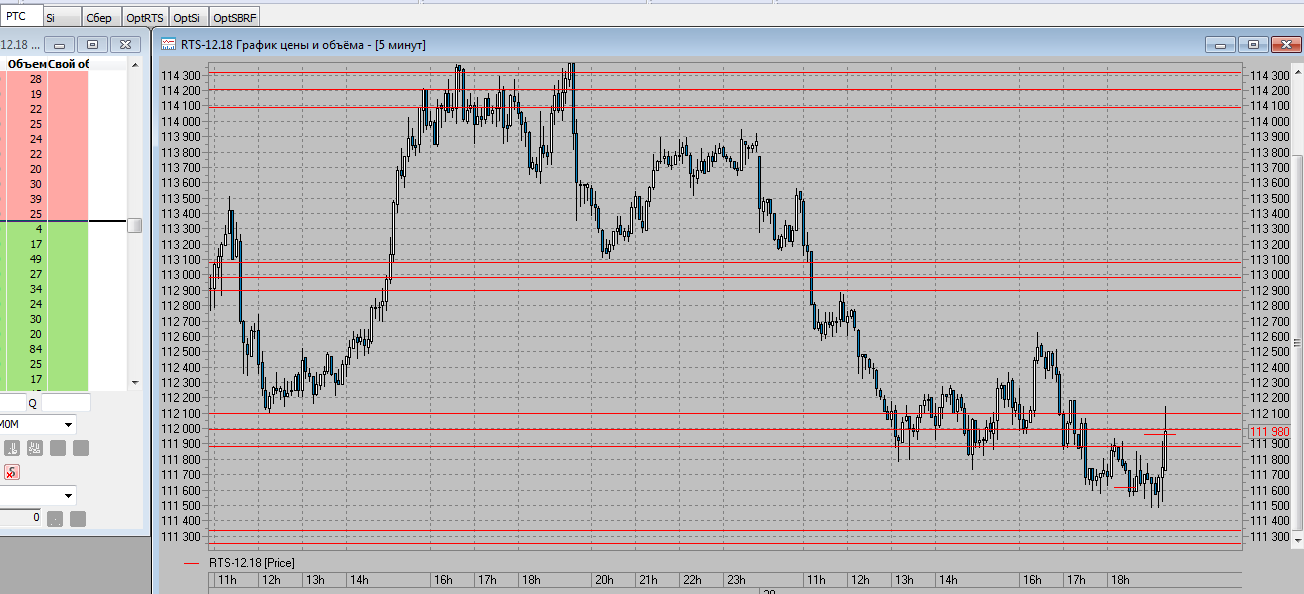
Task: Click the Объем column header
Action: (27, 64)
